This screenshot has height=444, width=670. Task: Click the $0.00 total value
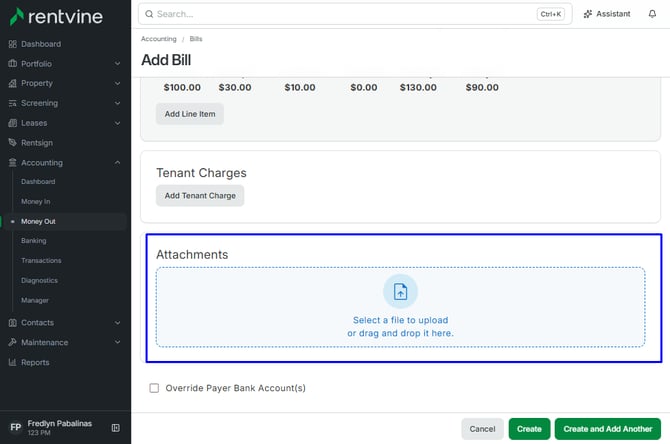(x=364, y=88)
